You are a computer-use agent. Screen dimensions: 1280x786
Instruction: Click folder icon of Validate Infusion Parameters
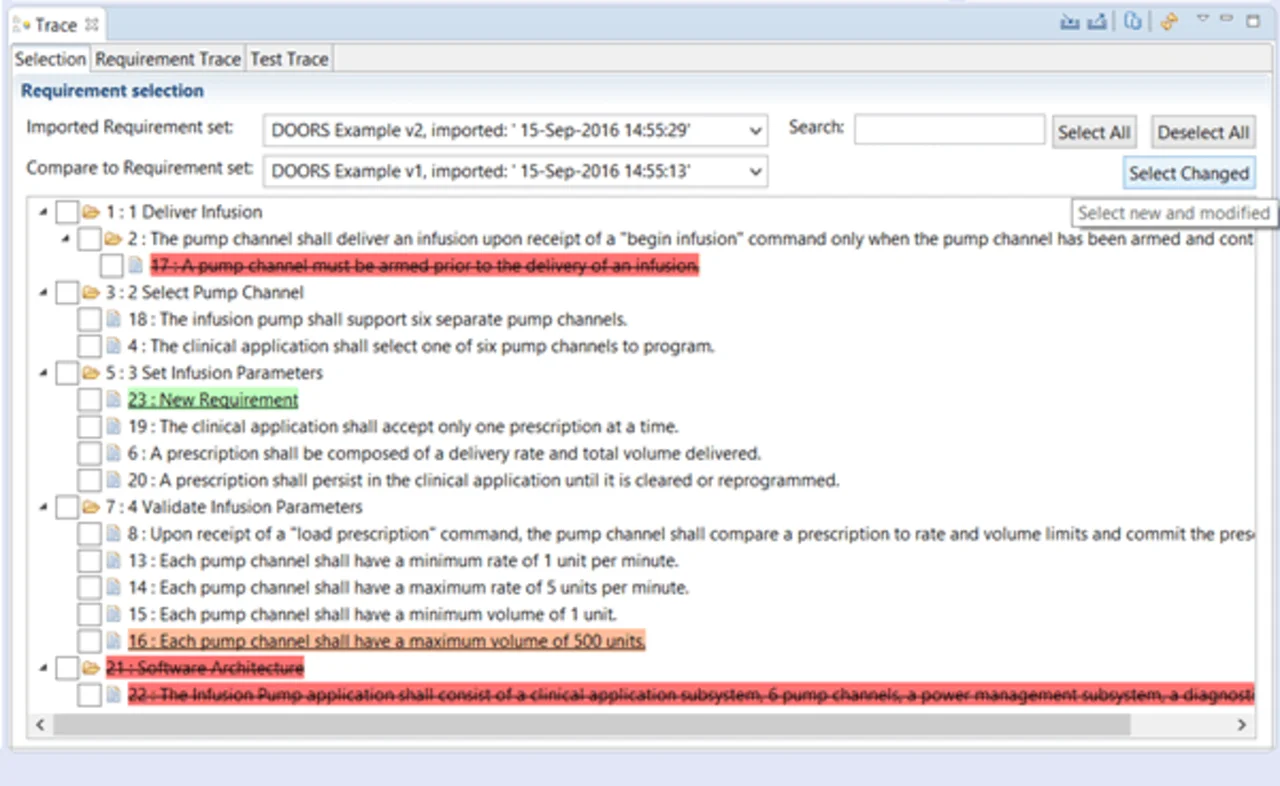coord(91,507)
